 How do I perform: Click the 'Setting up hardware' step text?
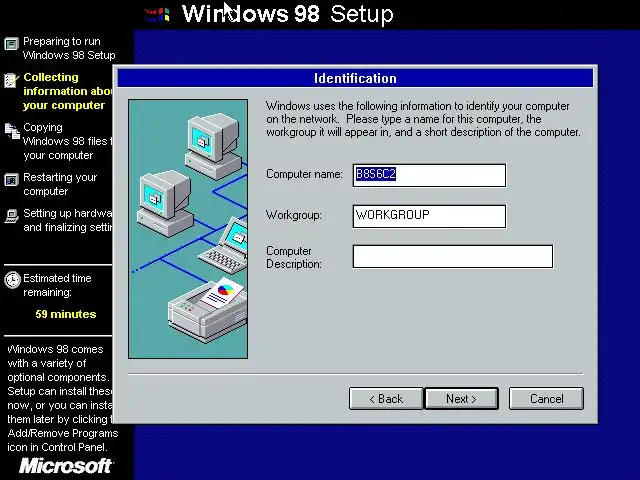click(68, 220)
